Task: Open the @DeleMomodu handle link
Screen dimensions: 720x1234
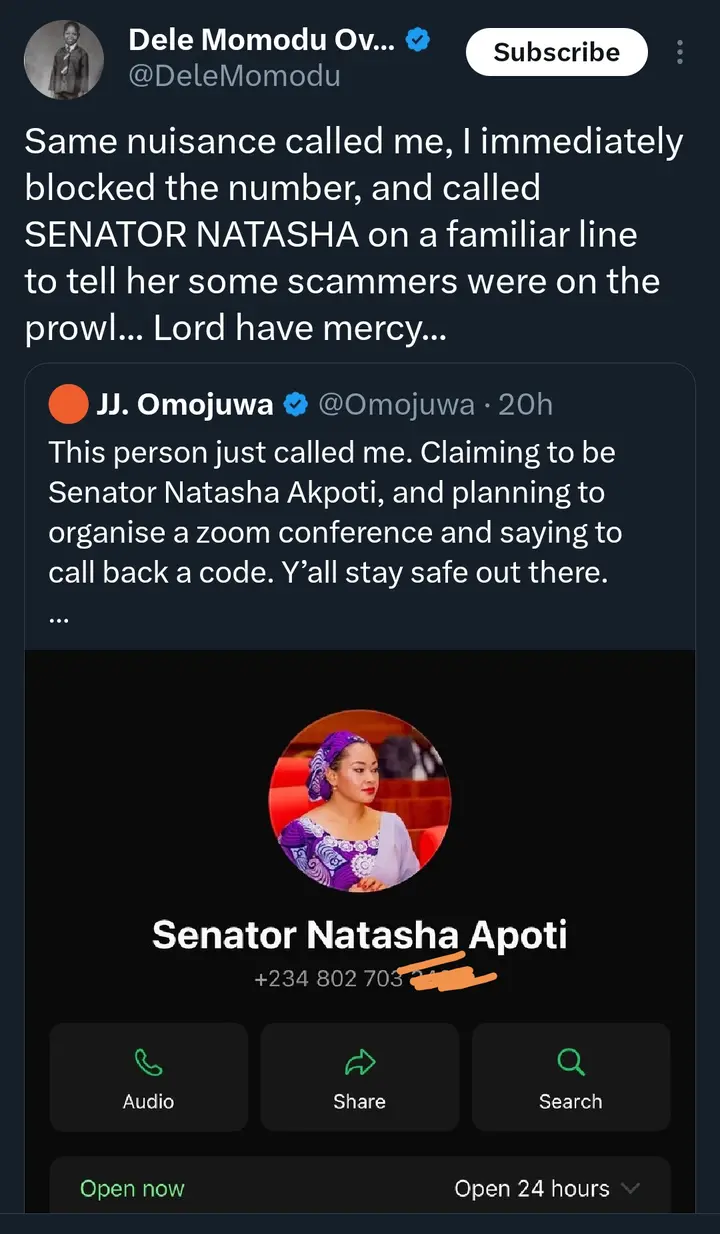Action: 234,75
